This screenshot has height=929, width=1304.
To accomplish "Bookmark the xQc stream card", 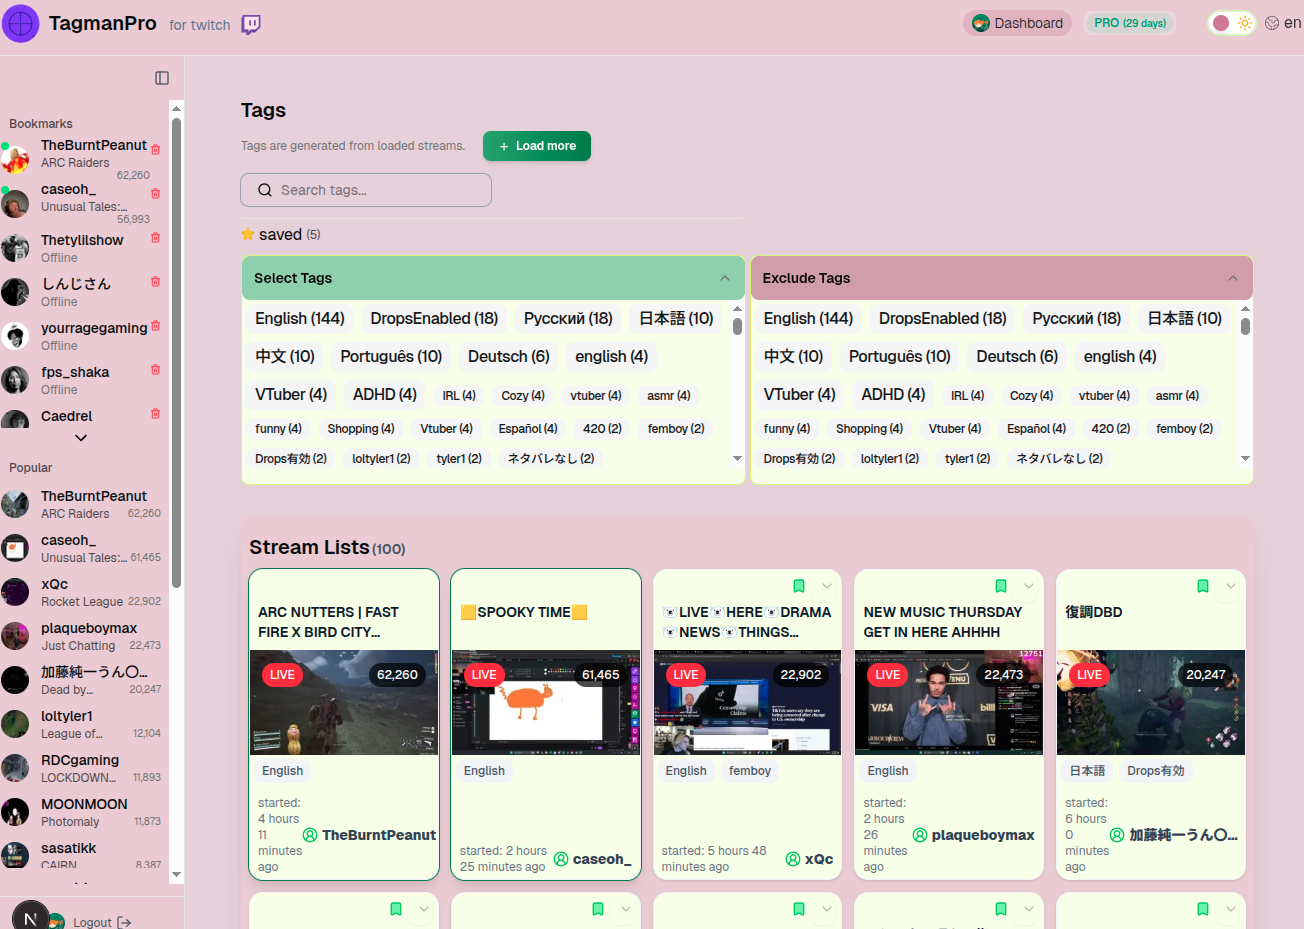I will [799, 586].
